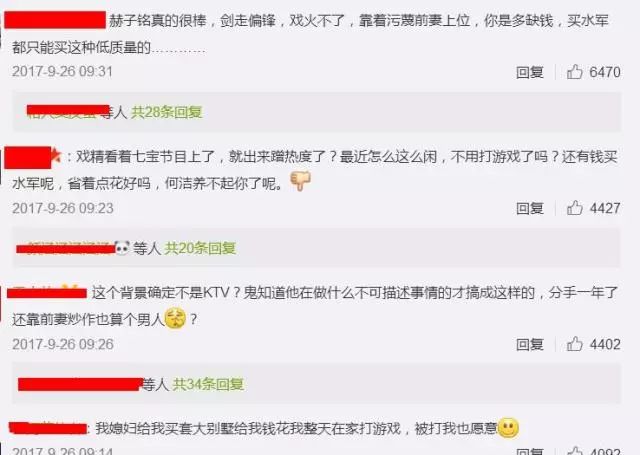The width and height of the screenshot is (640, 455).
Task: Click 回复 on the bottom 09:14 comment
Action: click(530, 451)
